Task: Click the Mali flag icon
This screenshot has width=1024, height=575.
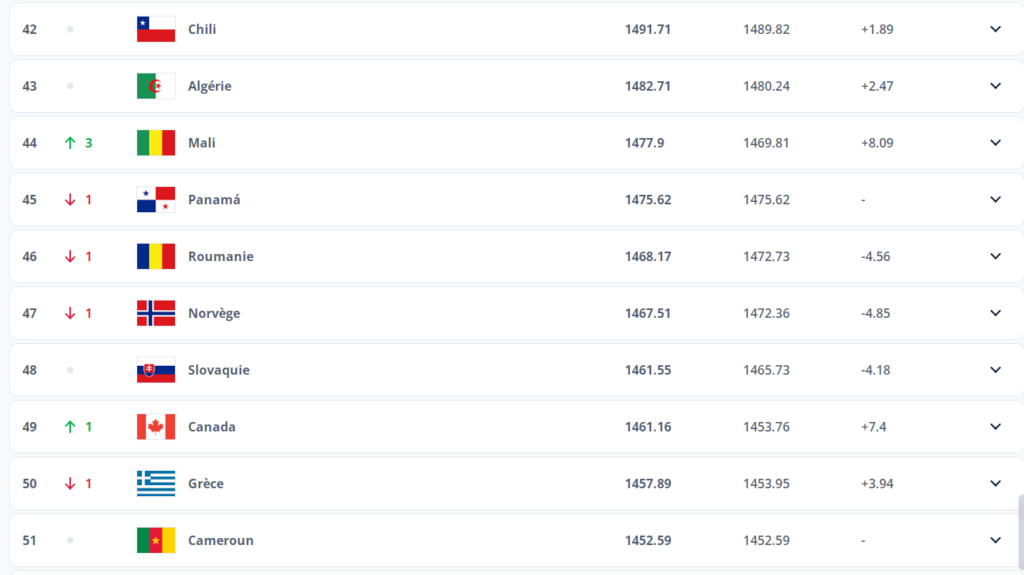Action: coord(156,143)
